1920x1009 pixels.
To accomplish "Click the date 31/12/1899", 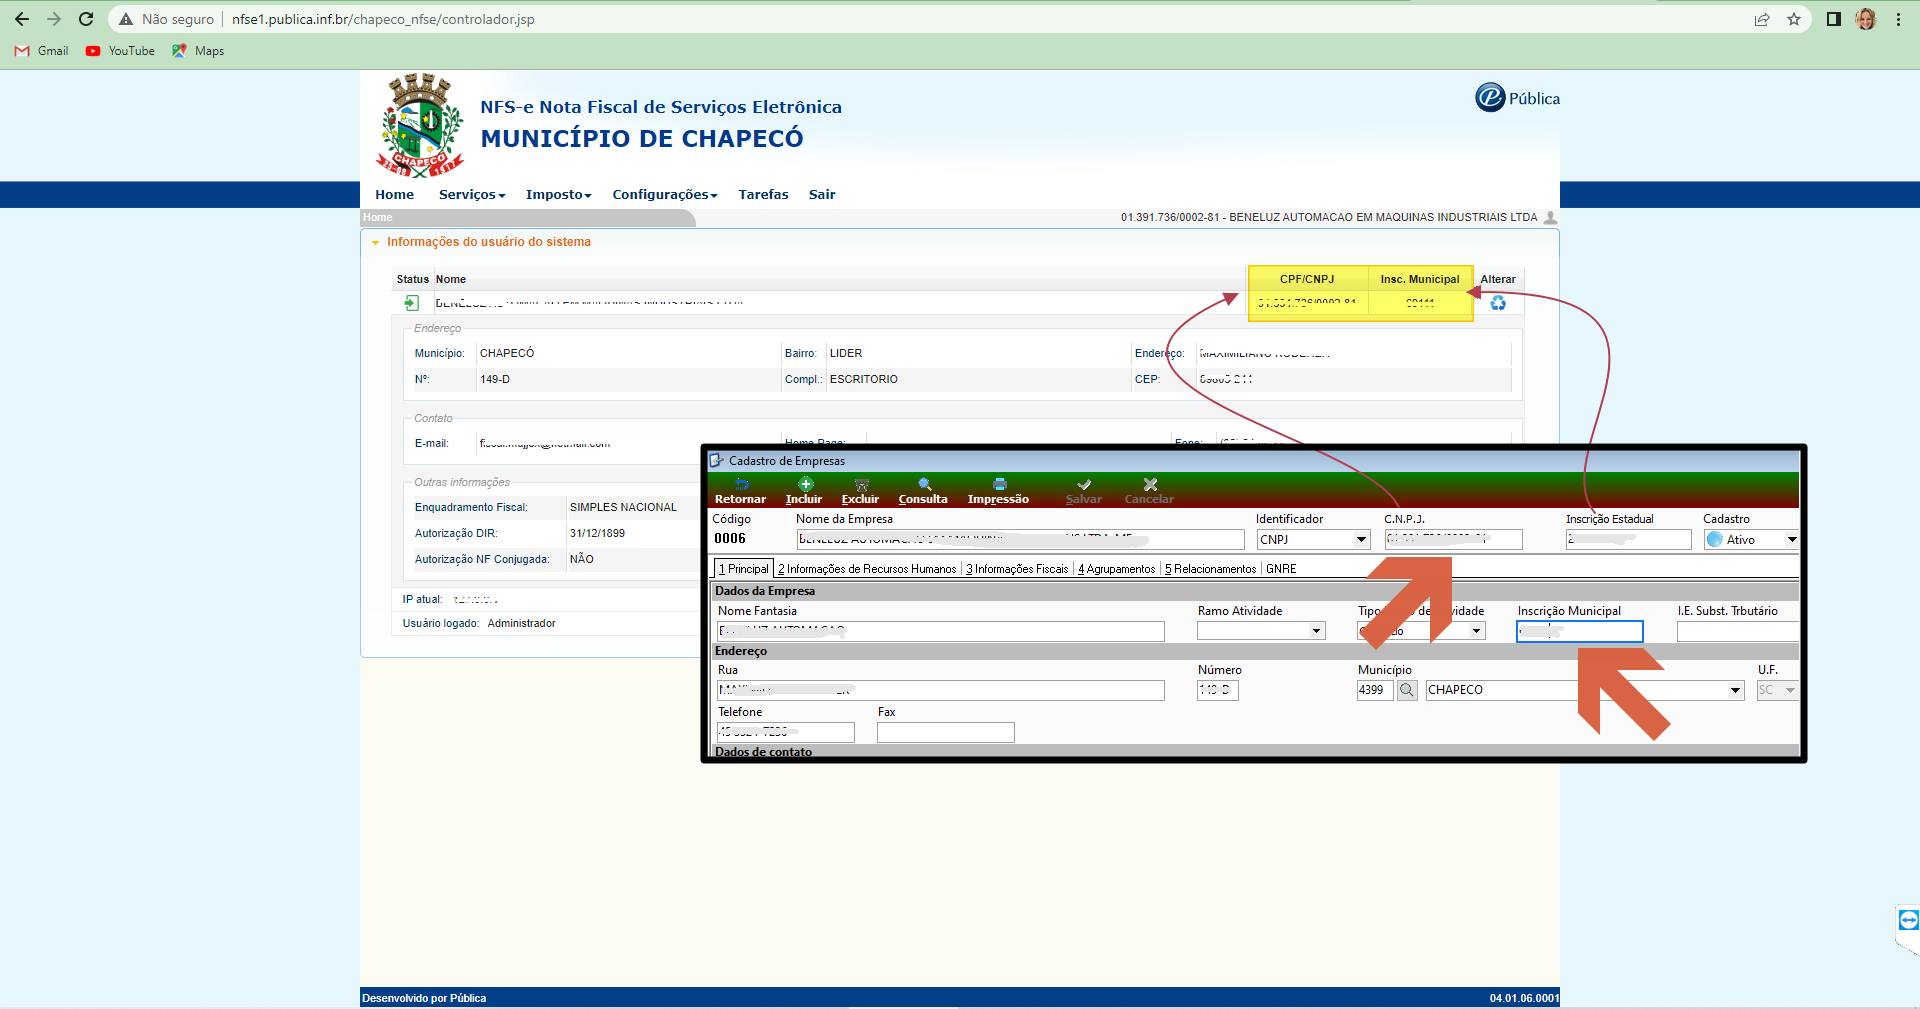I will coord(597,534).
